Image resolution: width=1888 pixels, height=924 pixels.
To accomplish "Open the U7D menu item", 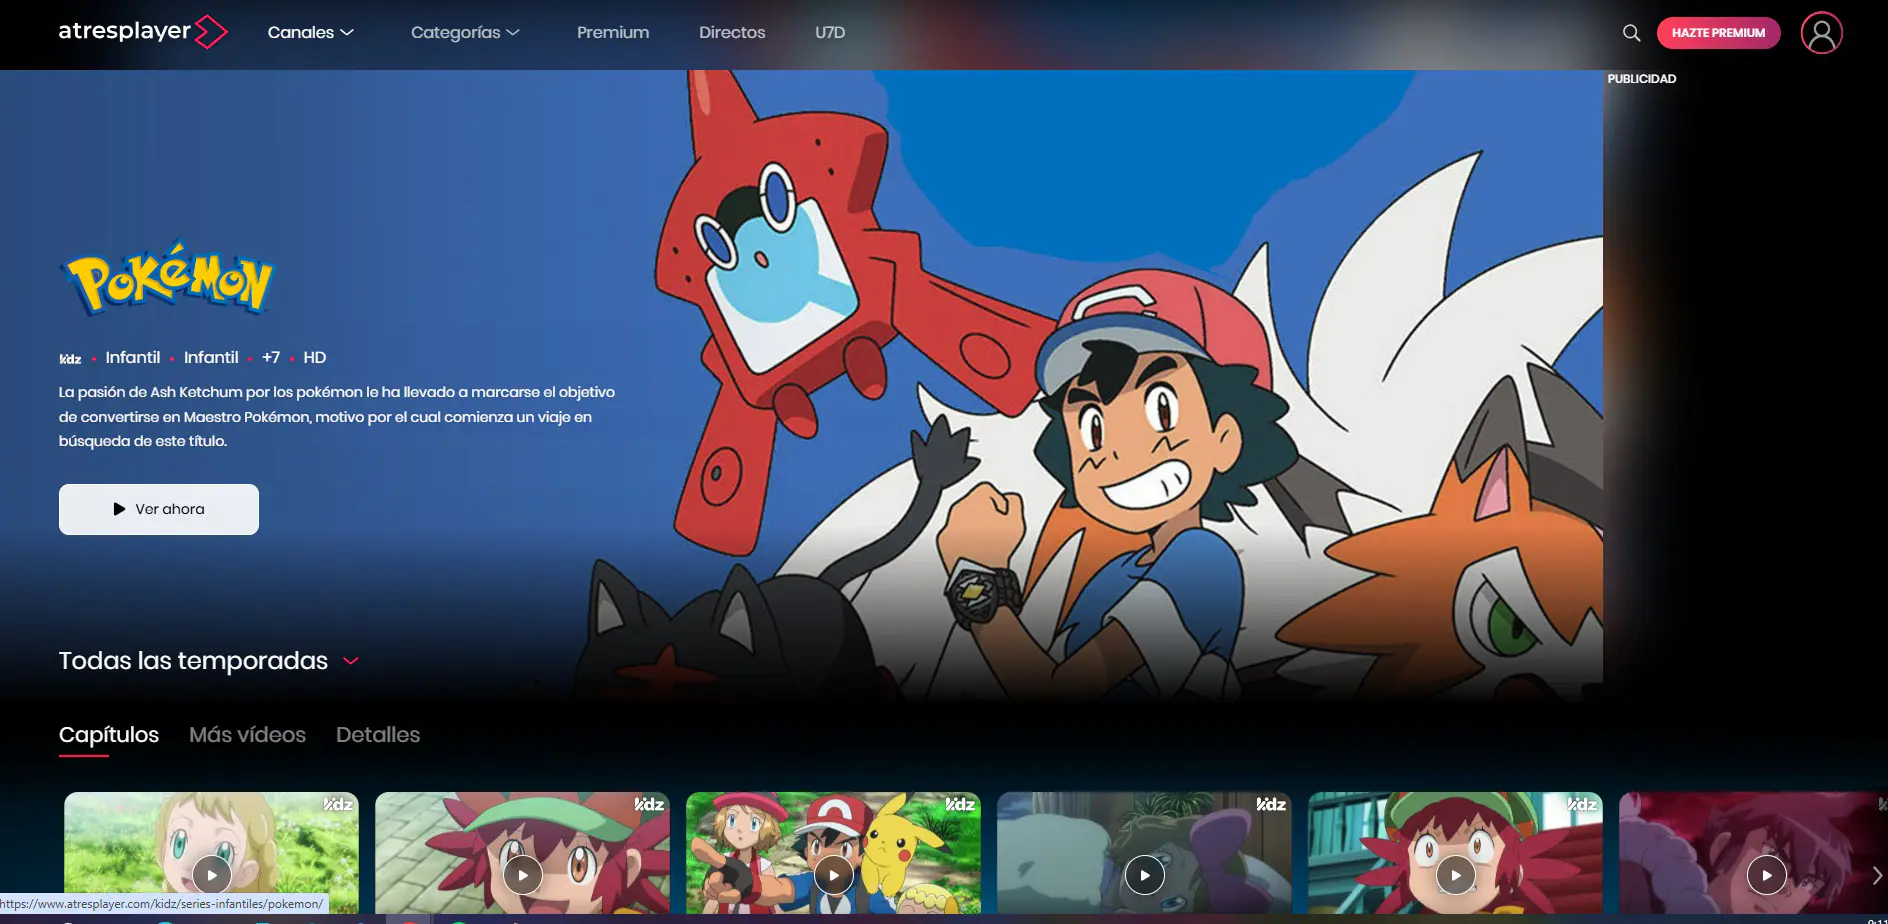I will point(830,32).
